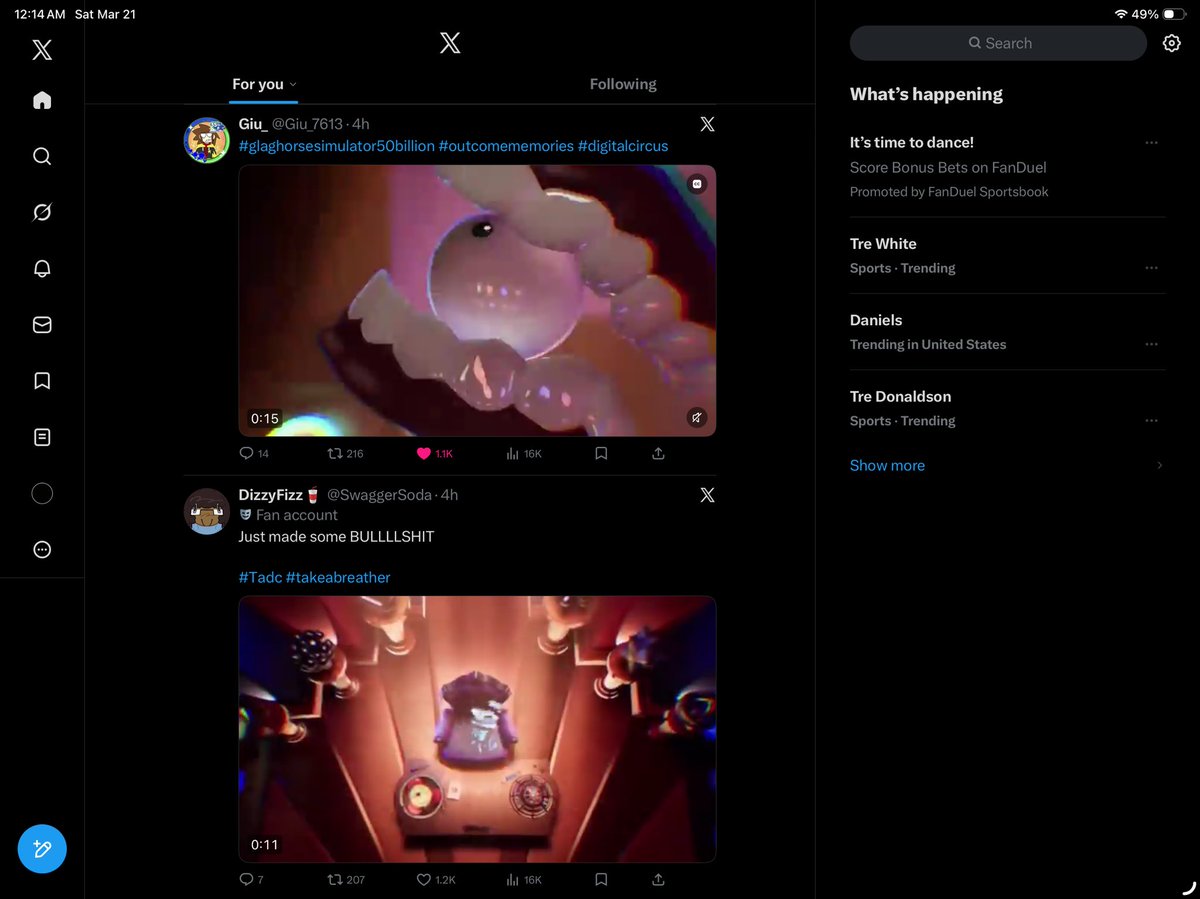Switch to Following tab
Viewport: 1200px width, 899px height.
pyautogui.click(x=623, y=84)
